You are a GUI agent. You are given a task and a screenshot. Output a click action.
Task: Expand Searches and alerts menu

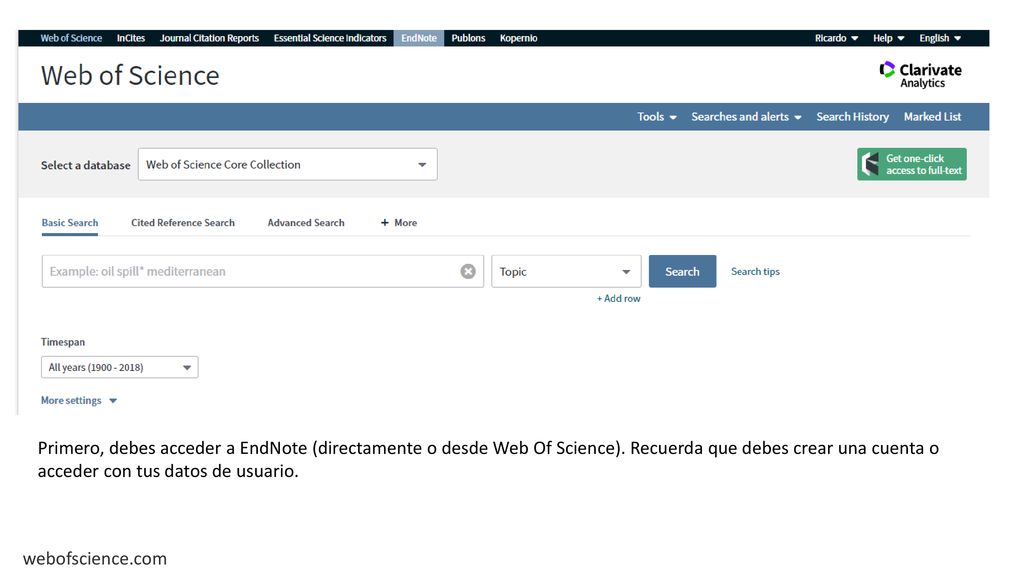746,117
